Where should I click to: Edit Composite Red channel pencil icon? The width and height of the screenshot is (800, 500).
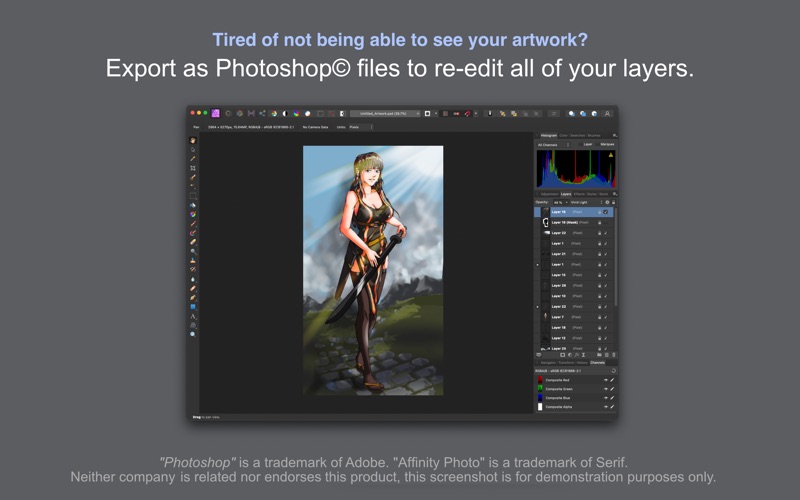pos(612,380)
